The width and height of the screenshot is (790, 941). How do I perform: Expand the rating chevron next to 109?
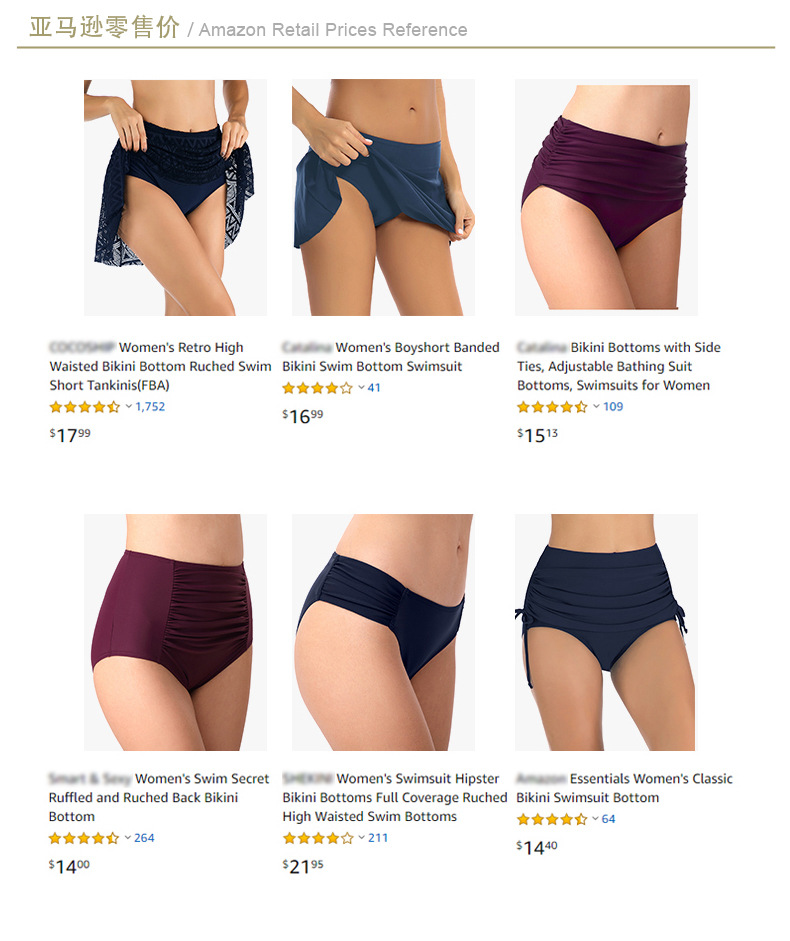coord(596,407)
